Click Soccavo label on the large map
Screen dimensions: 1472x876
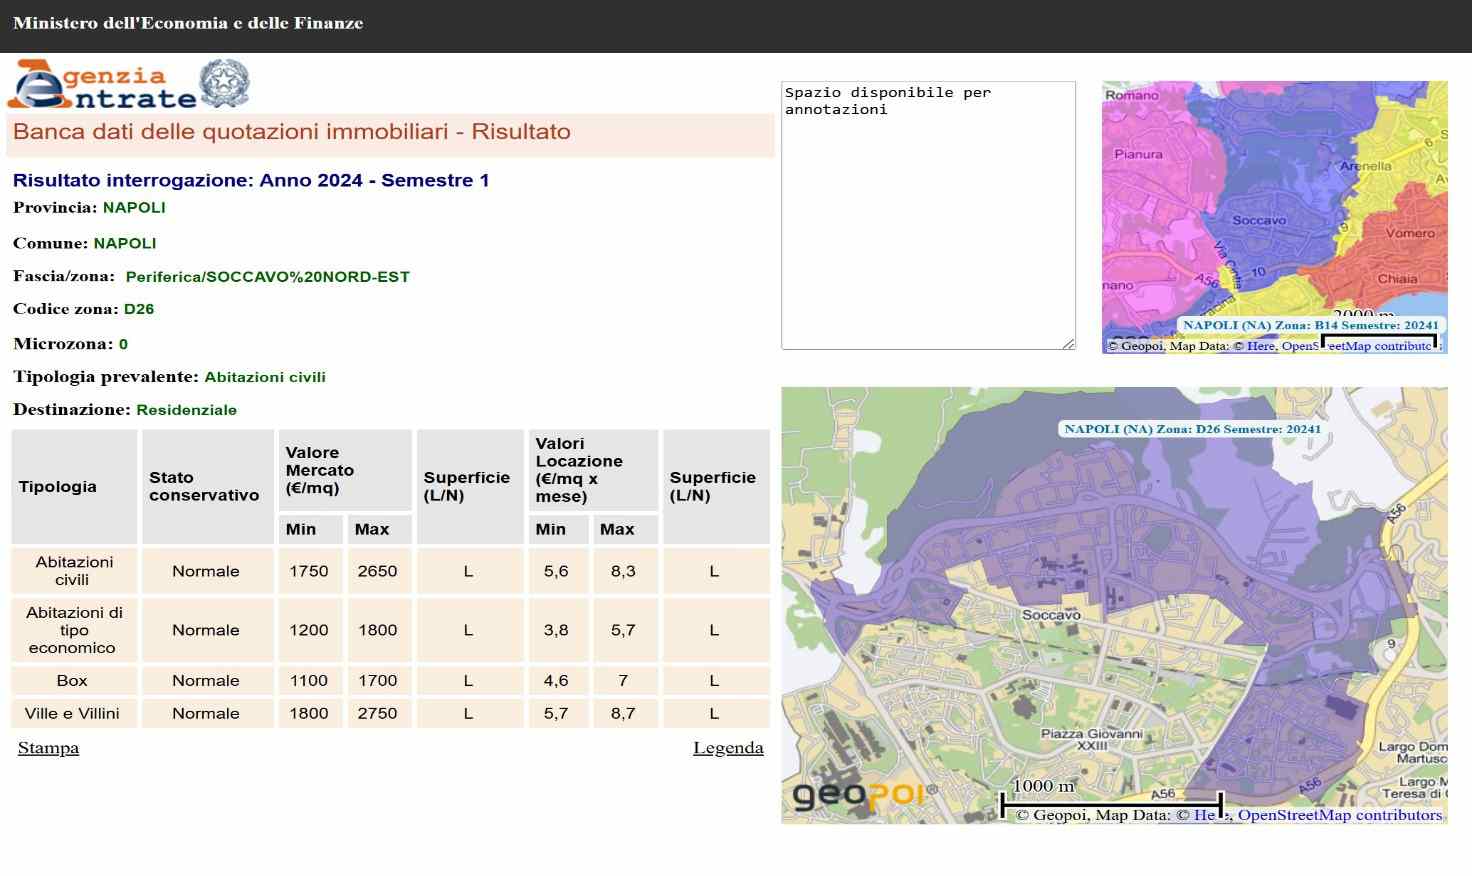click(1051, 615)
